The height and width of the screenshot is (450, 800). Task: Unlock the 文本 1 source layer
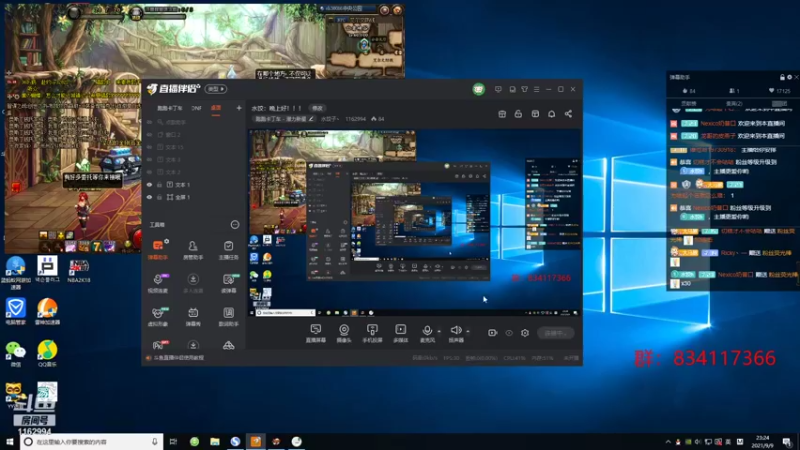[x=160, y=185]
